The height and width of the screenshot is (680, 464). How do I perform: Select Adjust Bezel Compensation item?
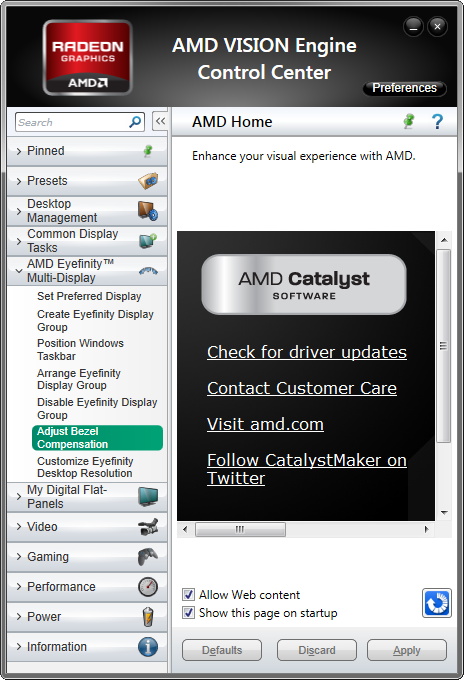click(97, 438)
